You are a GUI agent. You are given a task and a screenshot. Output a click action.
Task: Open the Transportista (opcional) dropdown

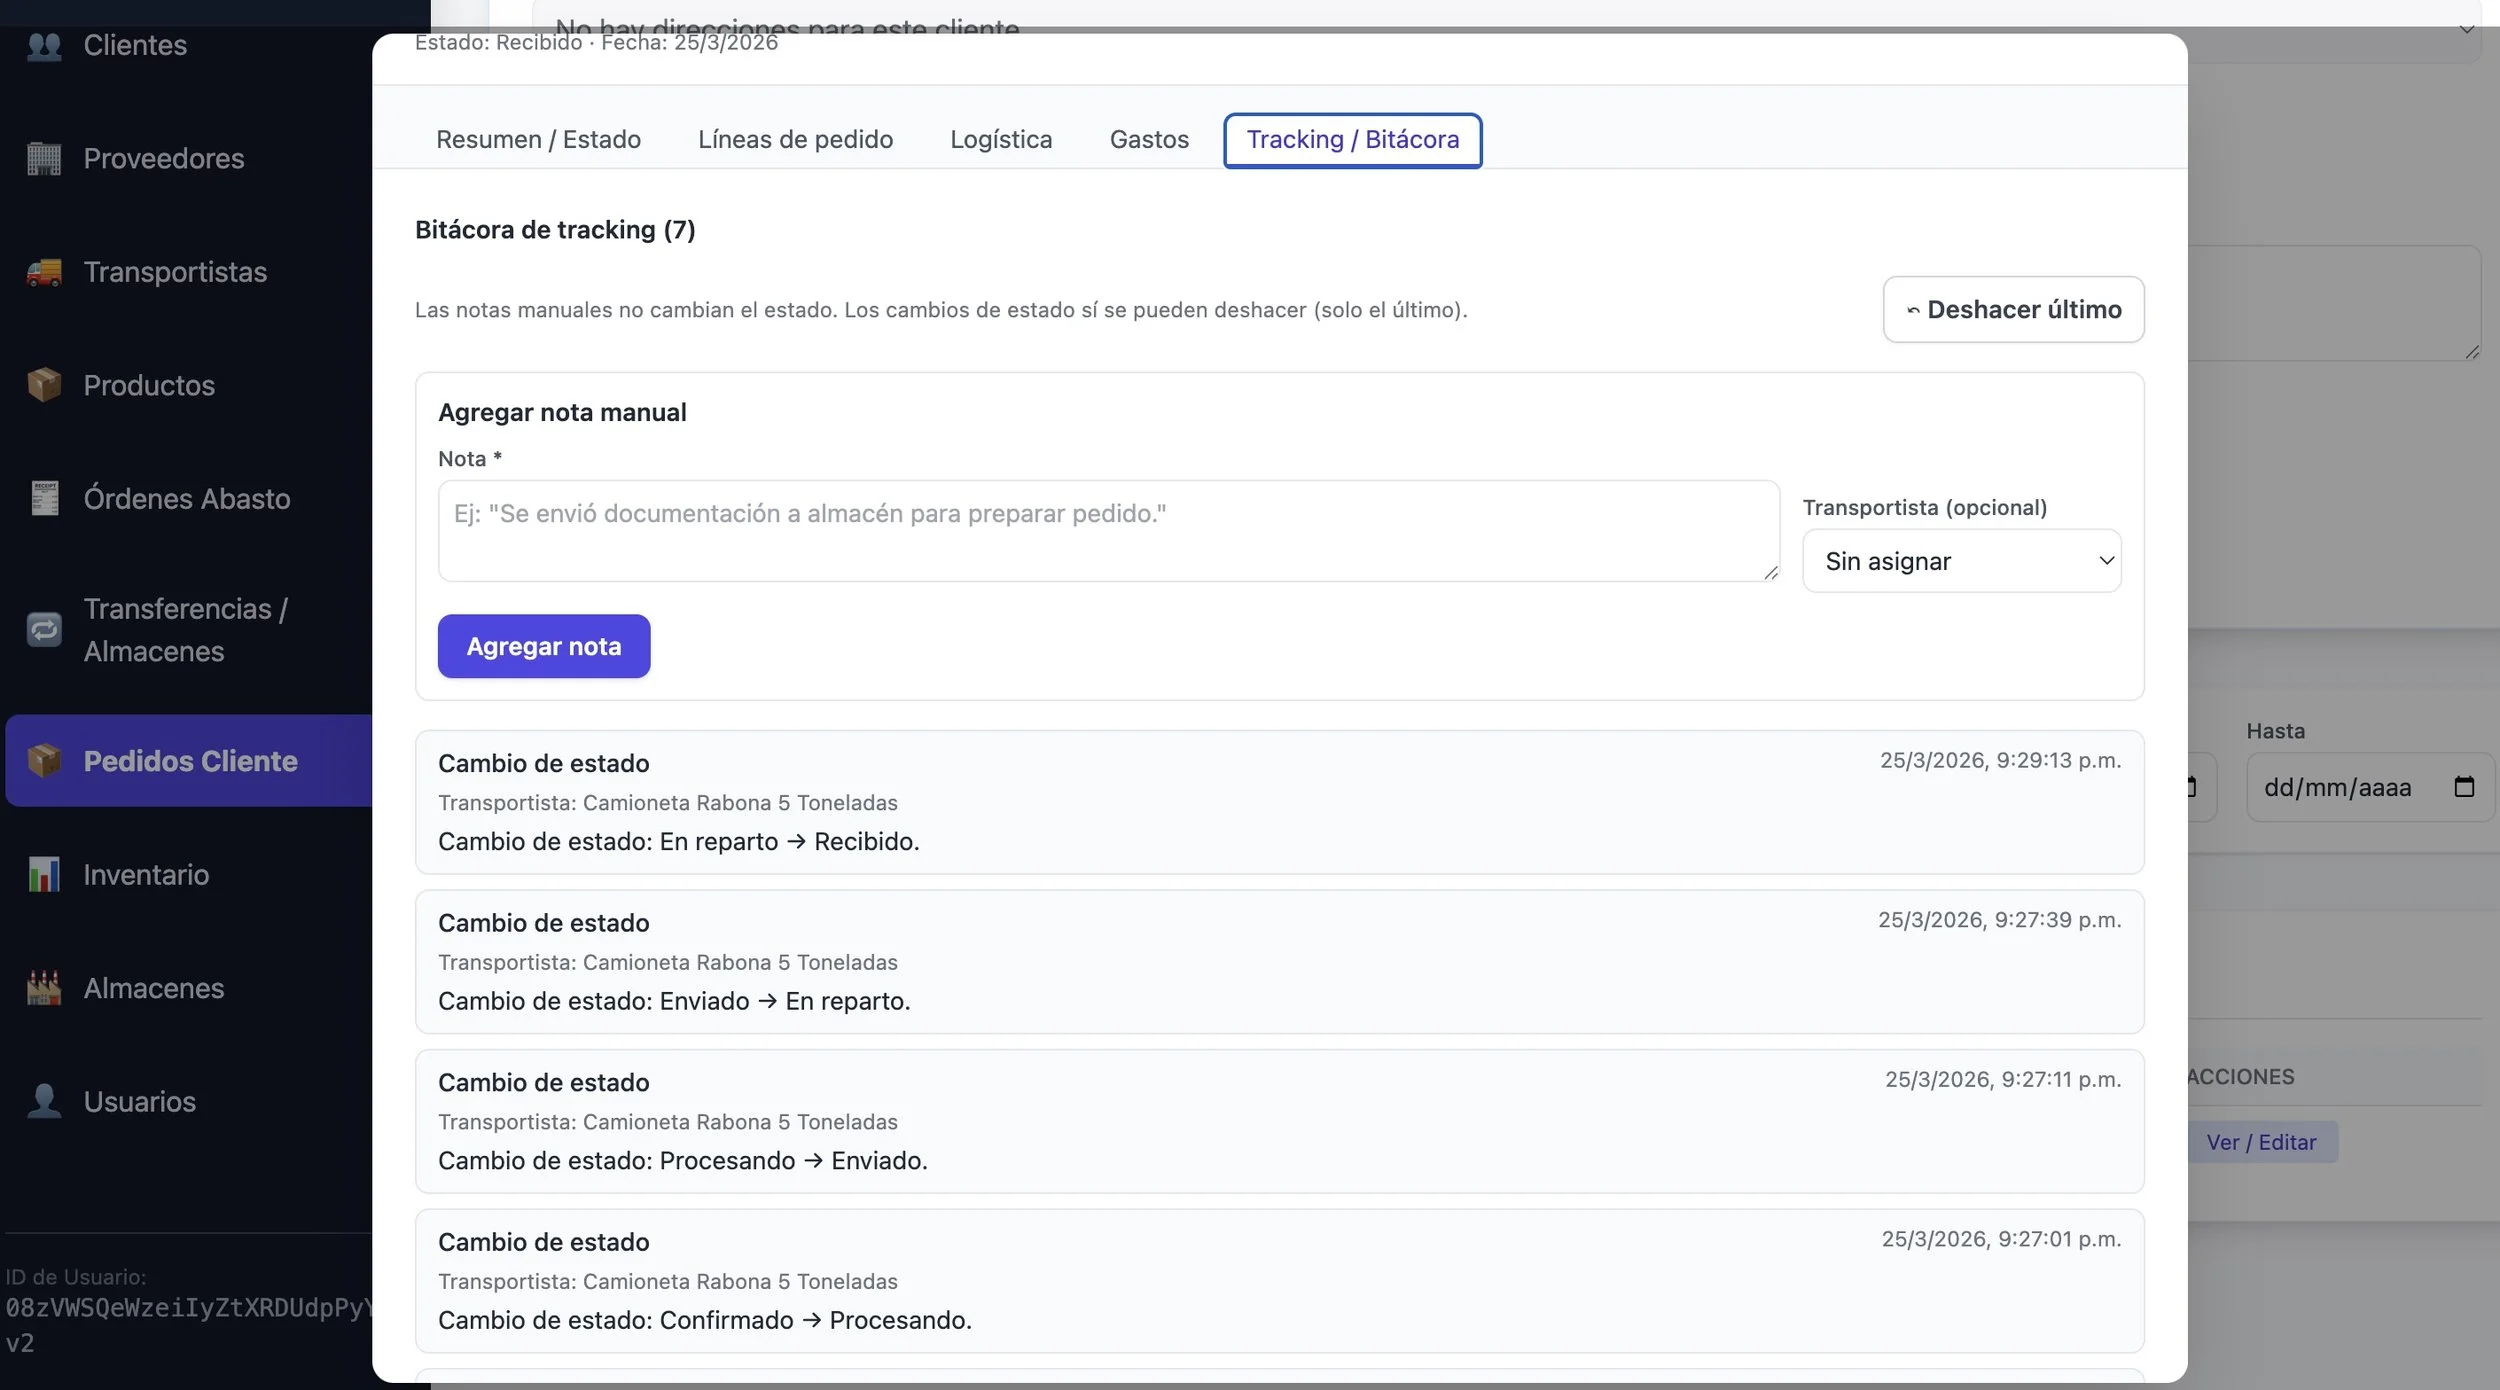click(1961, 561)
